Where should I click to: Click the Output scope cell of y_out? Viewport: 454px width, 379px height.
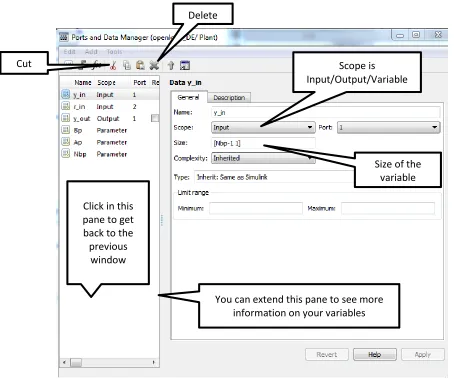(108, 119)
